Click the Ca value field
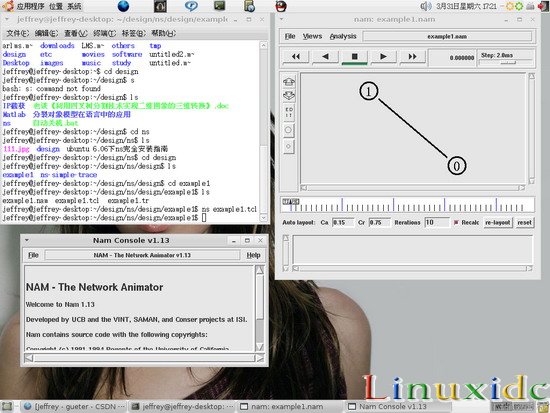The height and width of the screenshot is (413, 550). (x=342, y=222)
